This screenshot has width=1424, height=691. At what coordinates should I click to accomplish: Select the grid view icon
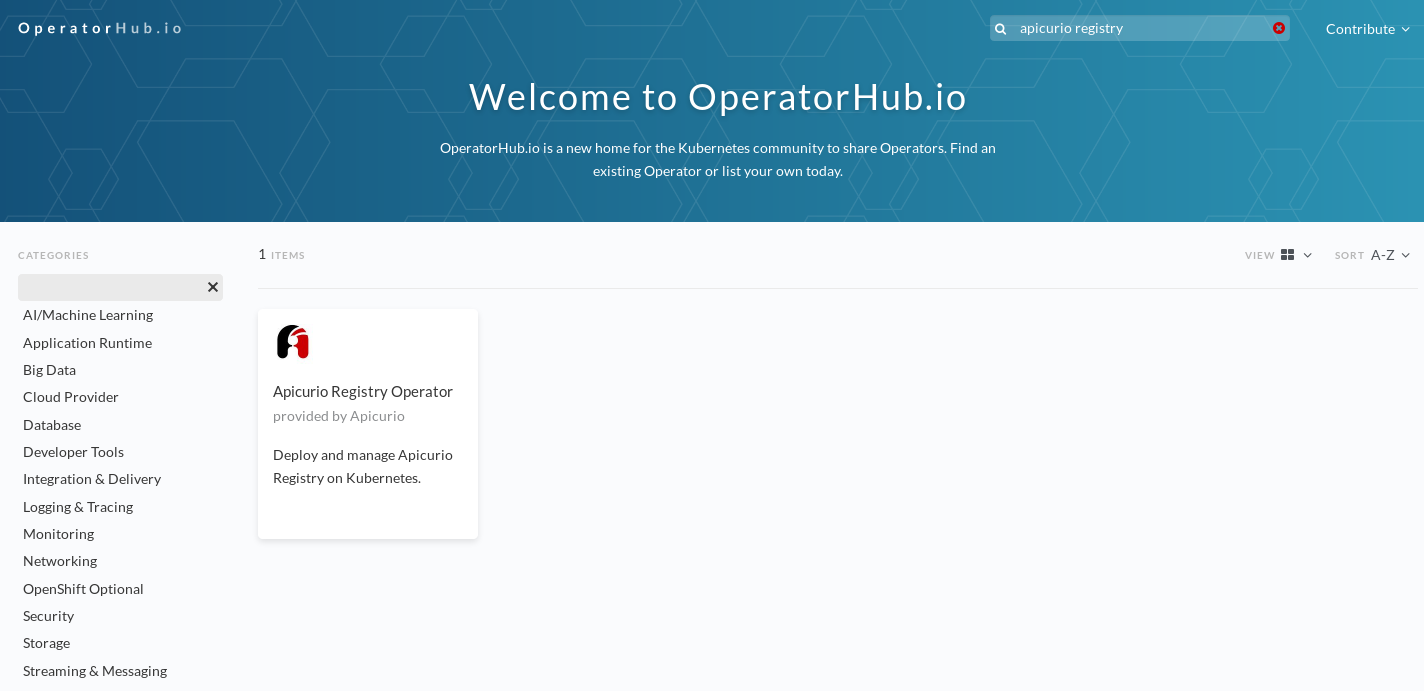click(x=1287, y=255)
